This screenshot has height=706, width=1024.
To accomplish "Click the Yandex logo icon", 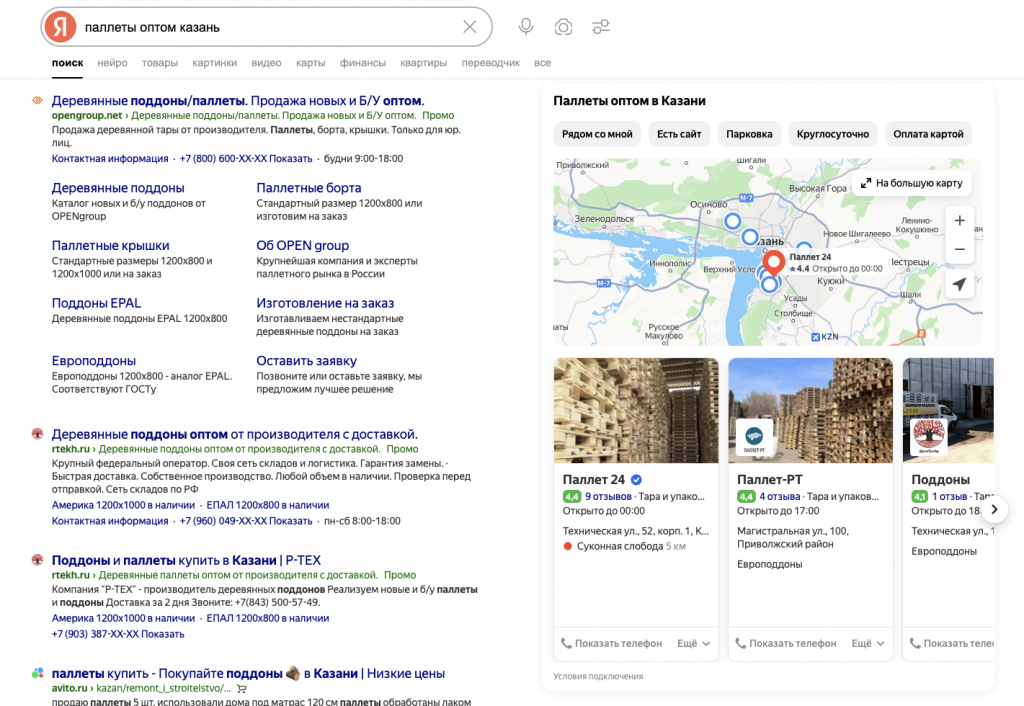I will [x=62, y=27].
